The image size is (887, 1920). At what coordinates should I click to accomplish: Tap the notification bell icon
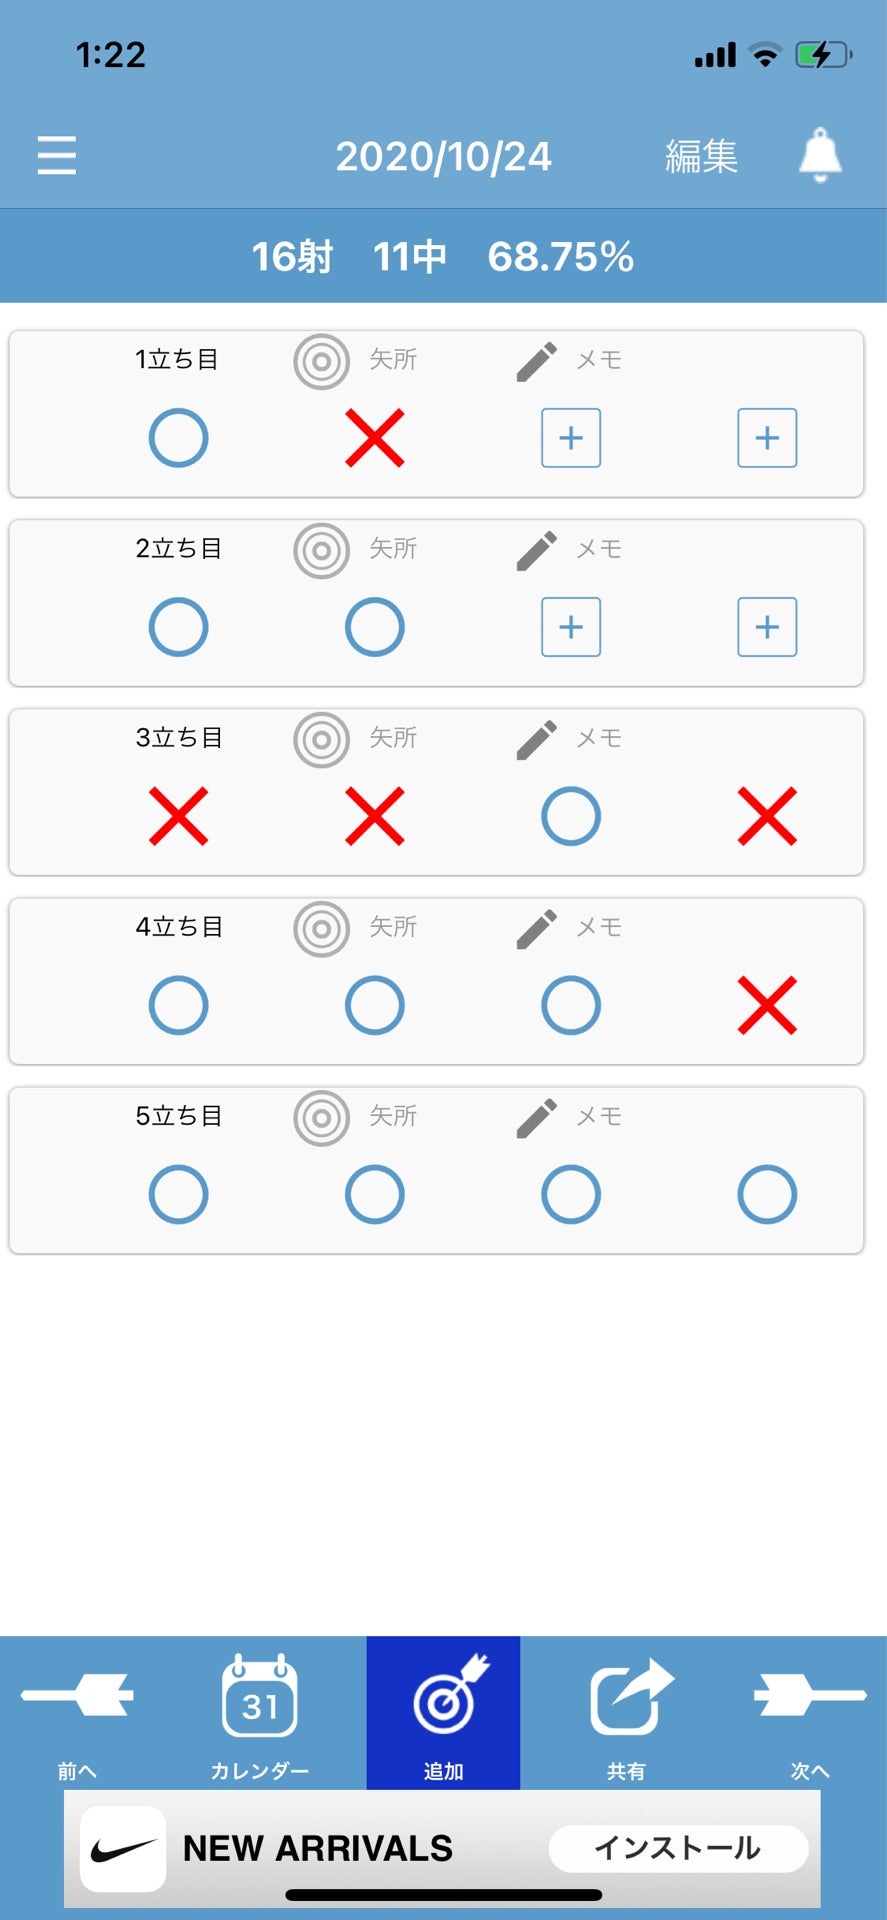click(x=820, y=155)
